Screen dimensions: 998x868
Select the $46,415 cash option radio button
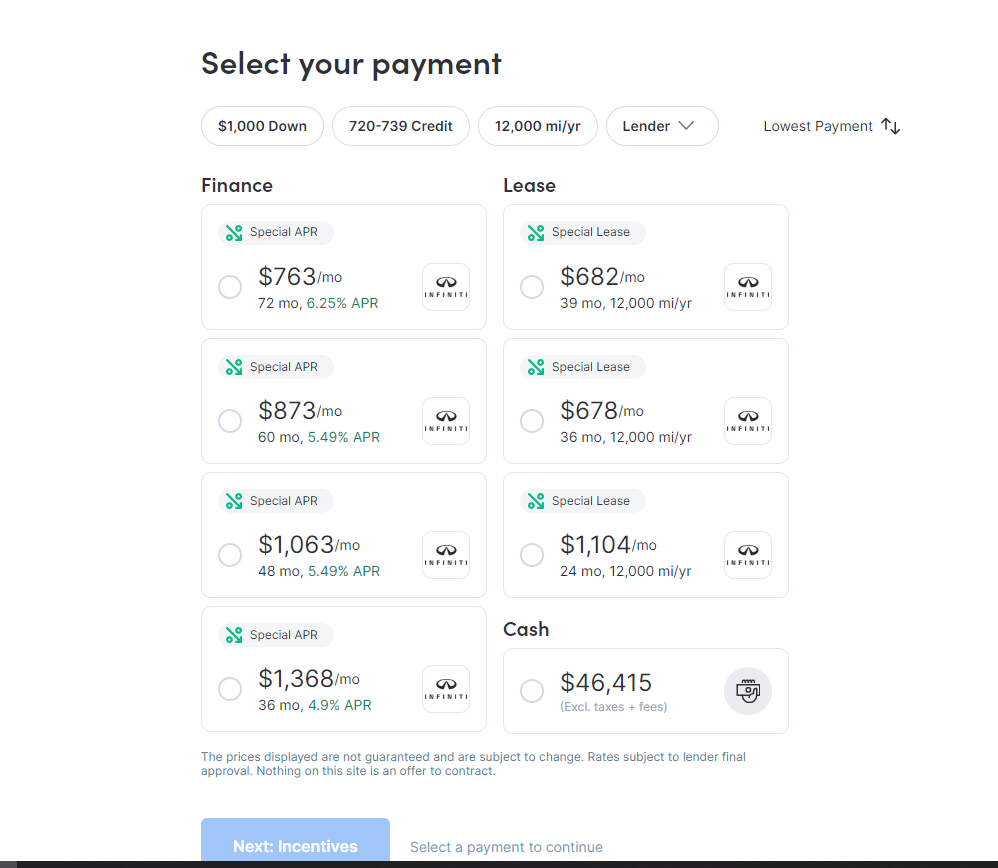(x=532, y=690)
